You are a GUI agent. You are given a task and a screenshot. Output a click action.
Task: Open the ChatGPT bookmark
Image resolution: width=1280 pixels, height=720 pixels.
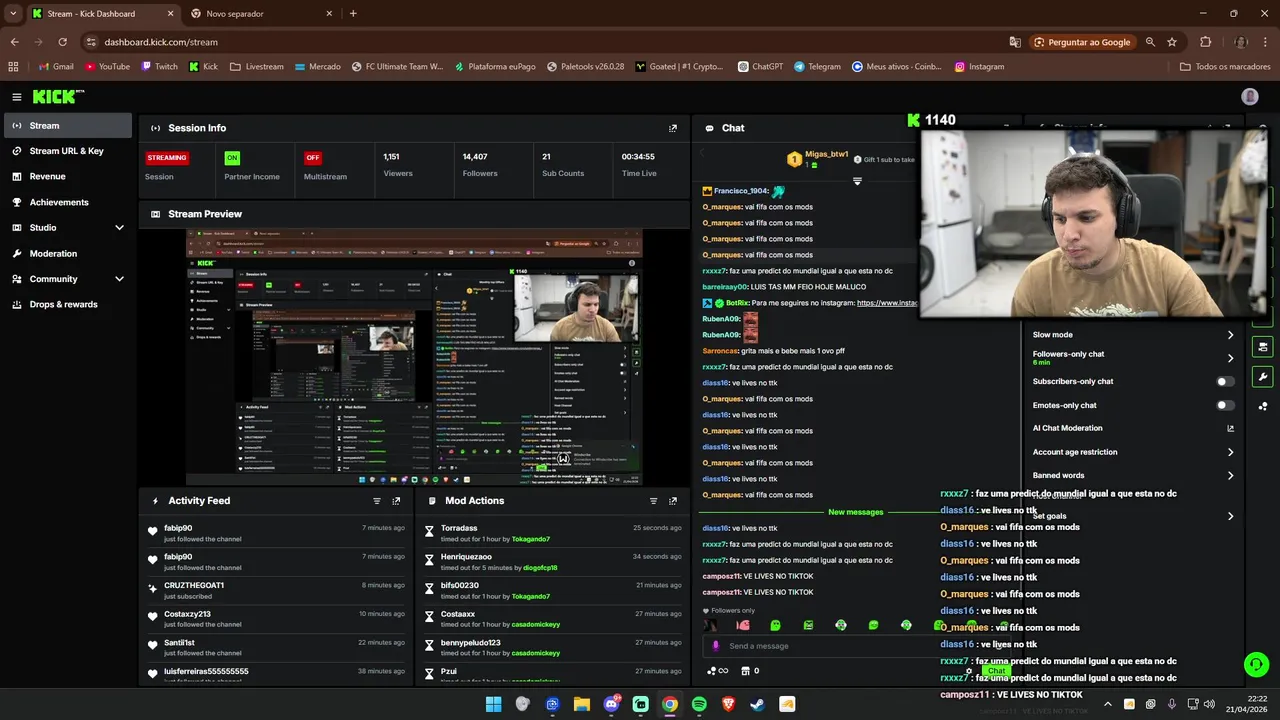[x=760, y=67]
